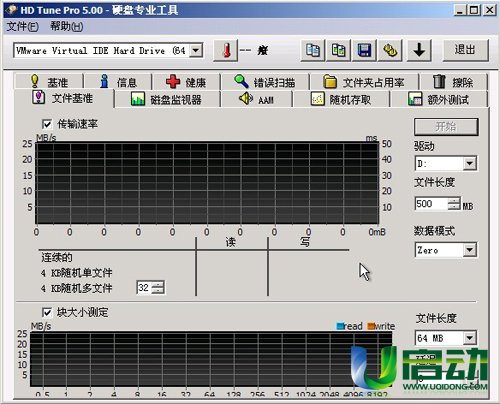Click HD Tune Pro title bar app icon
This screenshot has height=404, width=500.
11,10
